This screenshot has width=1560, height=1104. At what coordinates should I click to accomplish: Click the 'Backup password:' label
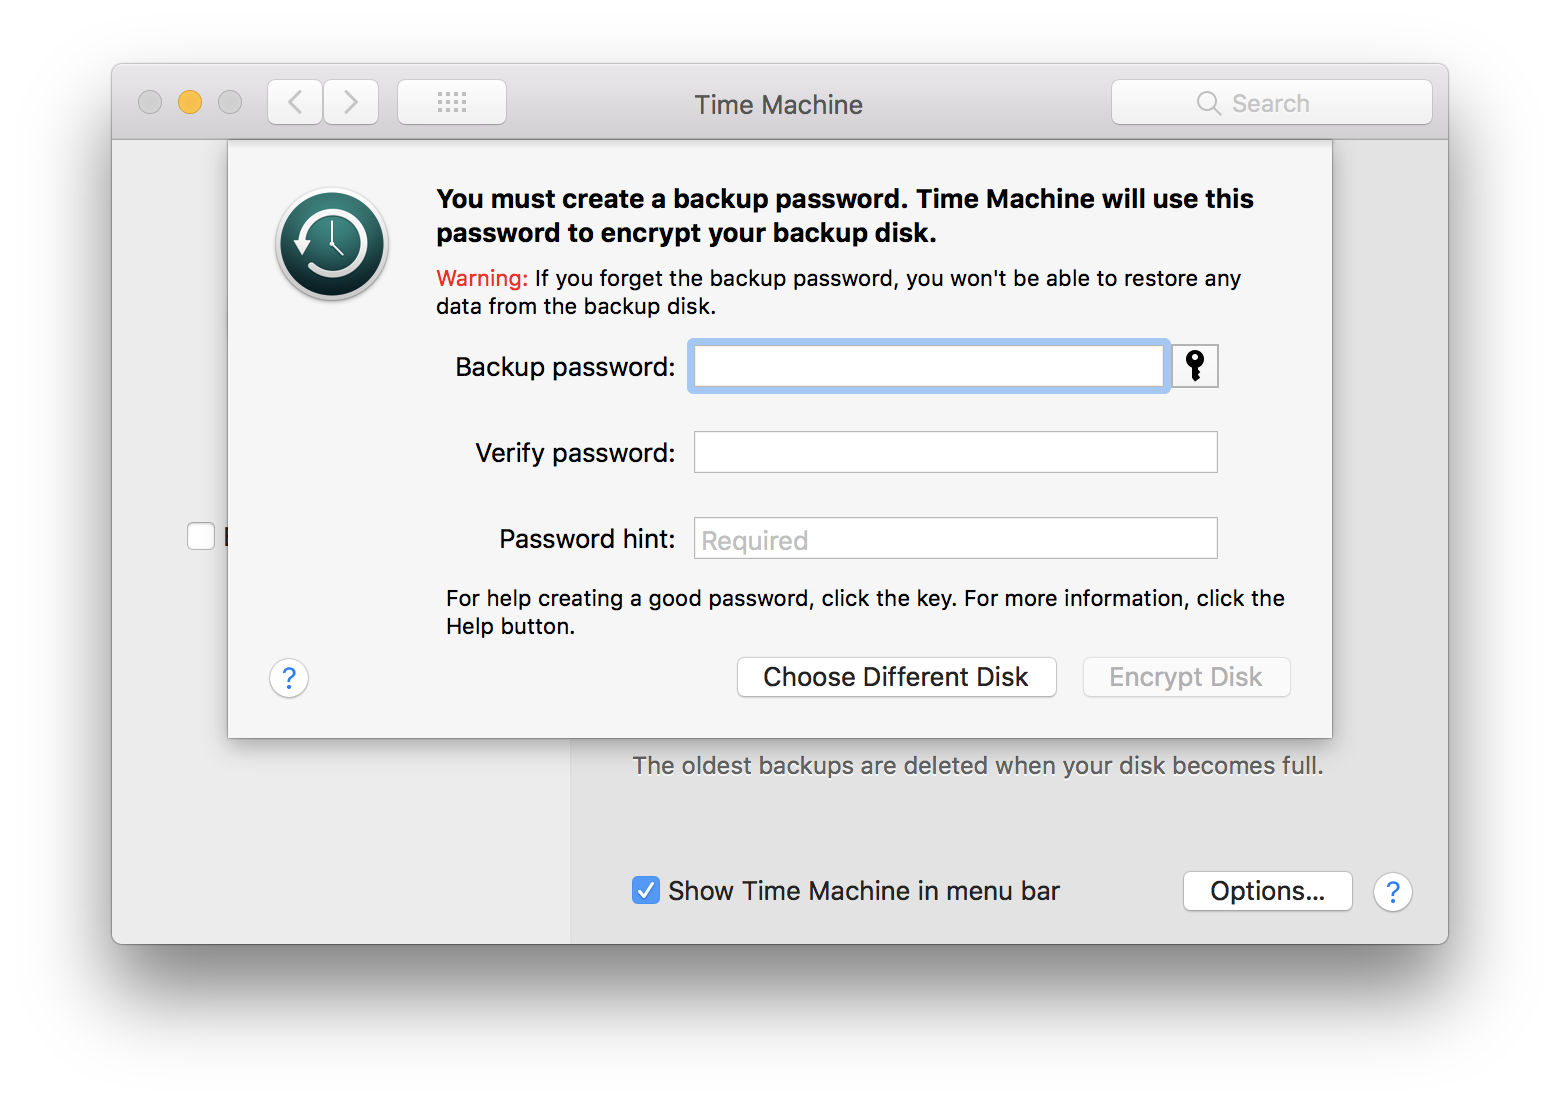click(565, 367)
